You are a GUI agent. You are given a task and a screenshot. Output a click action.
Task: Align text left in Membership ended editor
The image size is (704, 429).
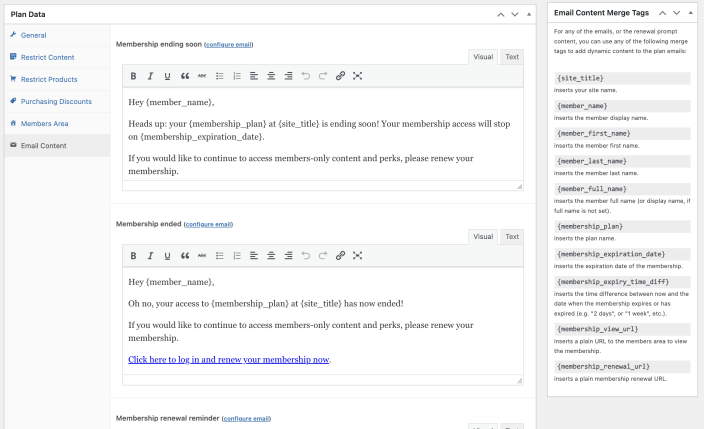[x=254, y=256]
